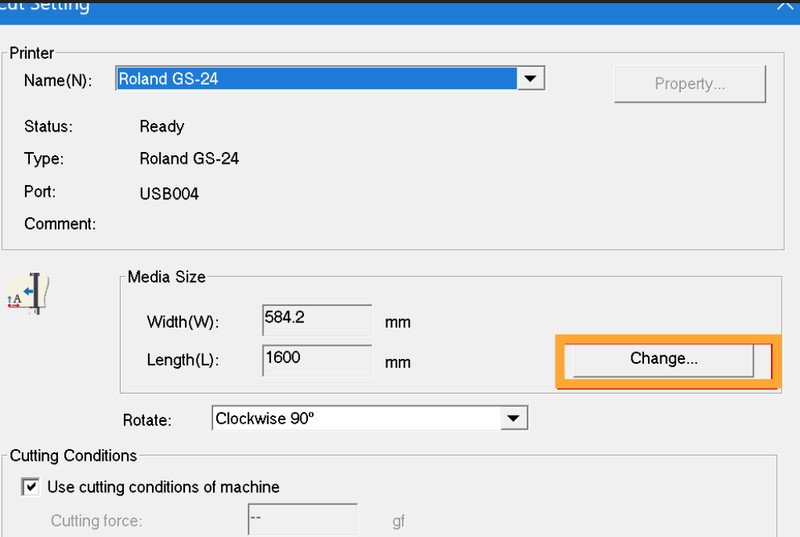Click the Width(W) input field
Image resolution: width=800 pixels, height=537 pixels.
pyautogui.click(x=317, y=320)
